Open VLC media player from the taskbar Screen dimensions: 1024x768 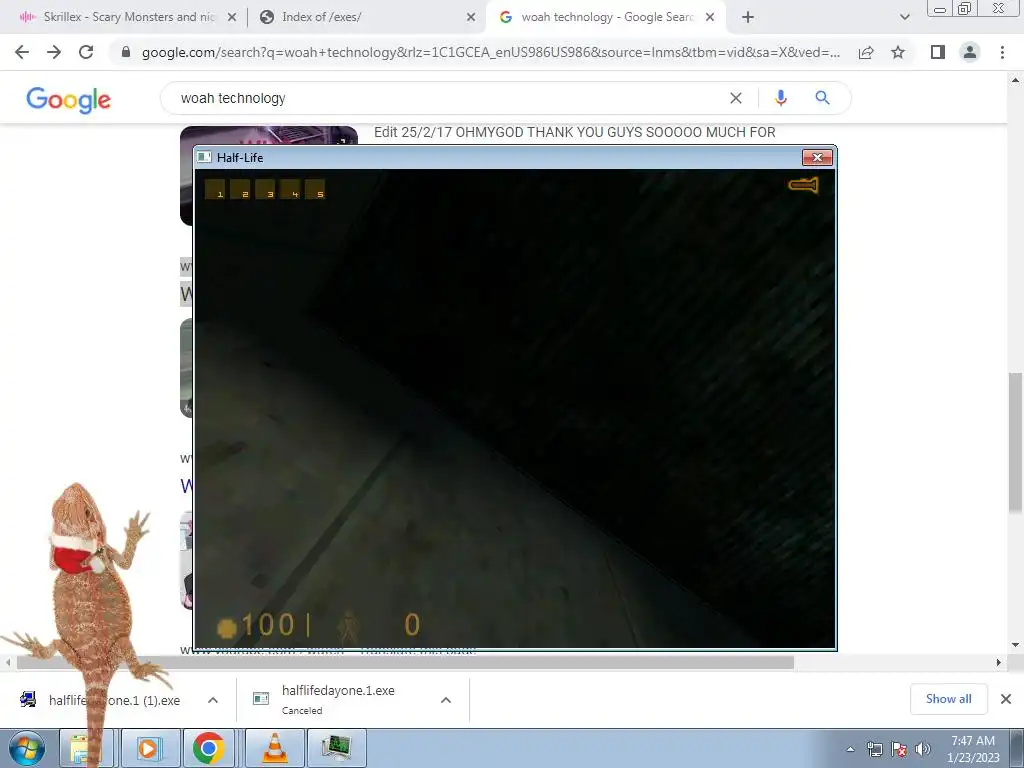pyautogui.click(x=274, y=748)
